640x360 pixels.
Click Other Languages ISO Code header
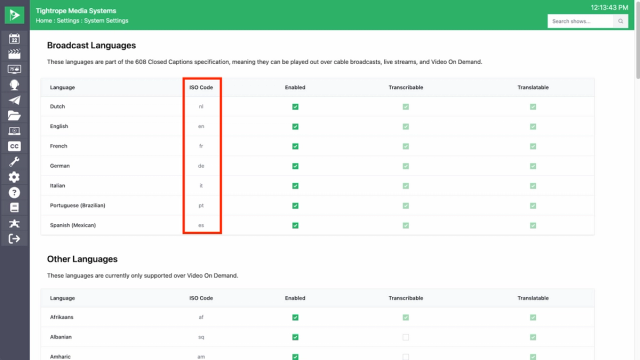click(x=201, y=298)
